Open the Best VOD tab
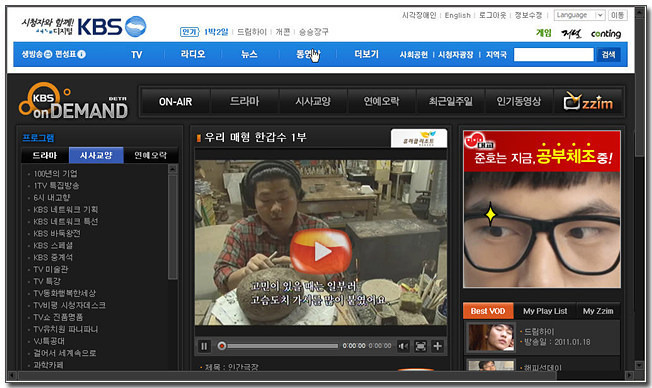652x388 pixels. pyautogui.click(x=488, y=311)
